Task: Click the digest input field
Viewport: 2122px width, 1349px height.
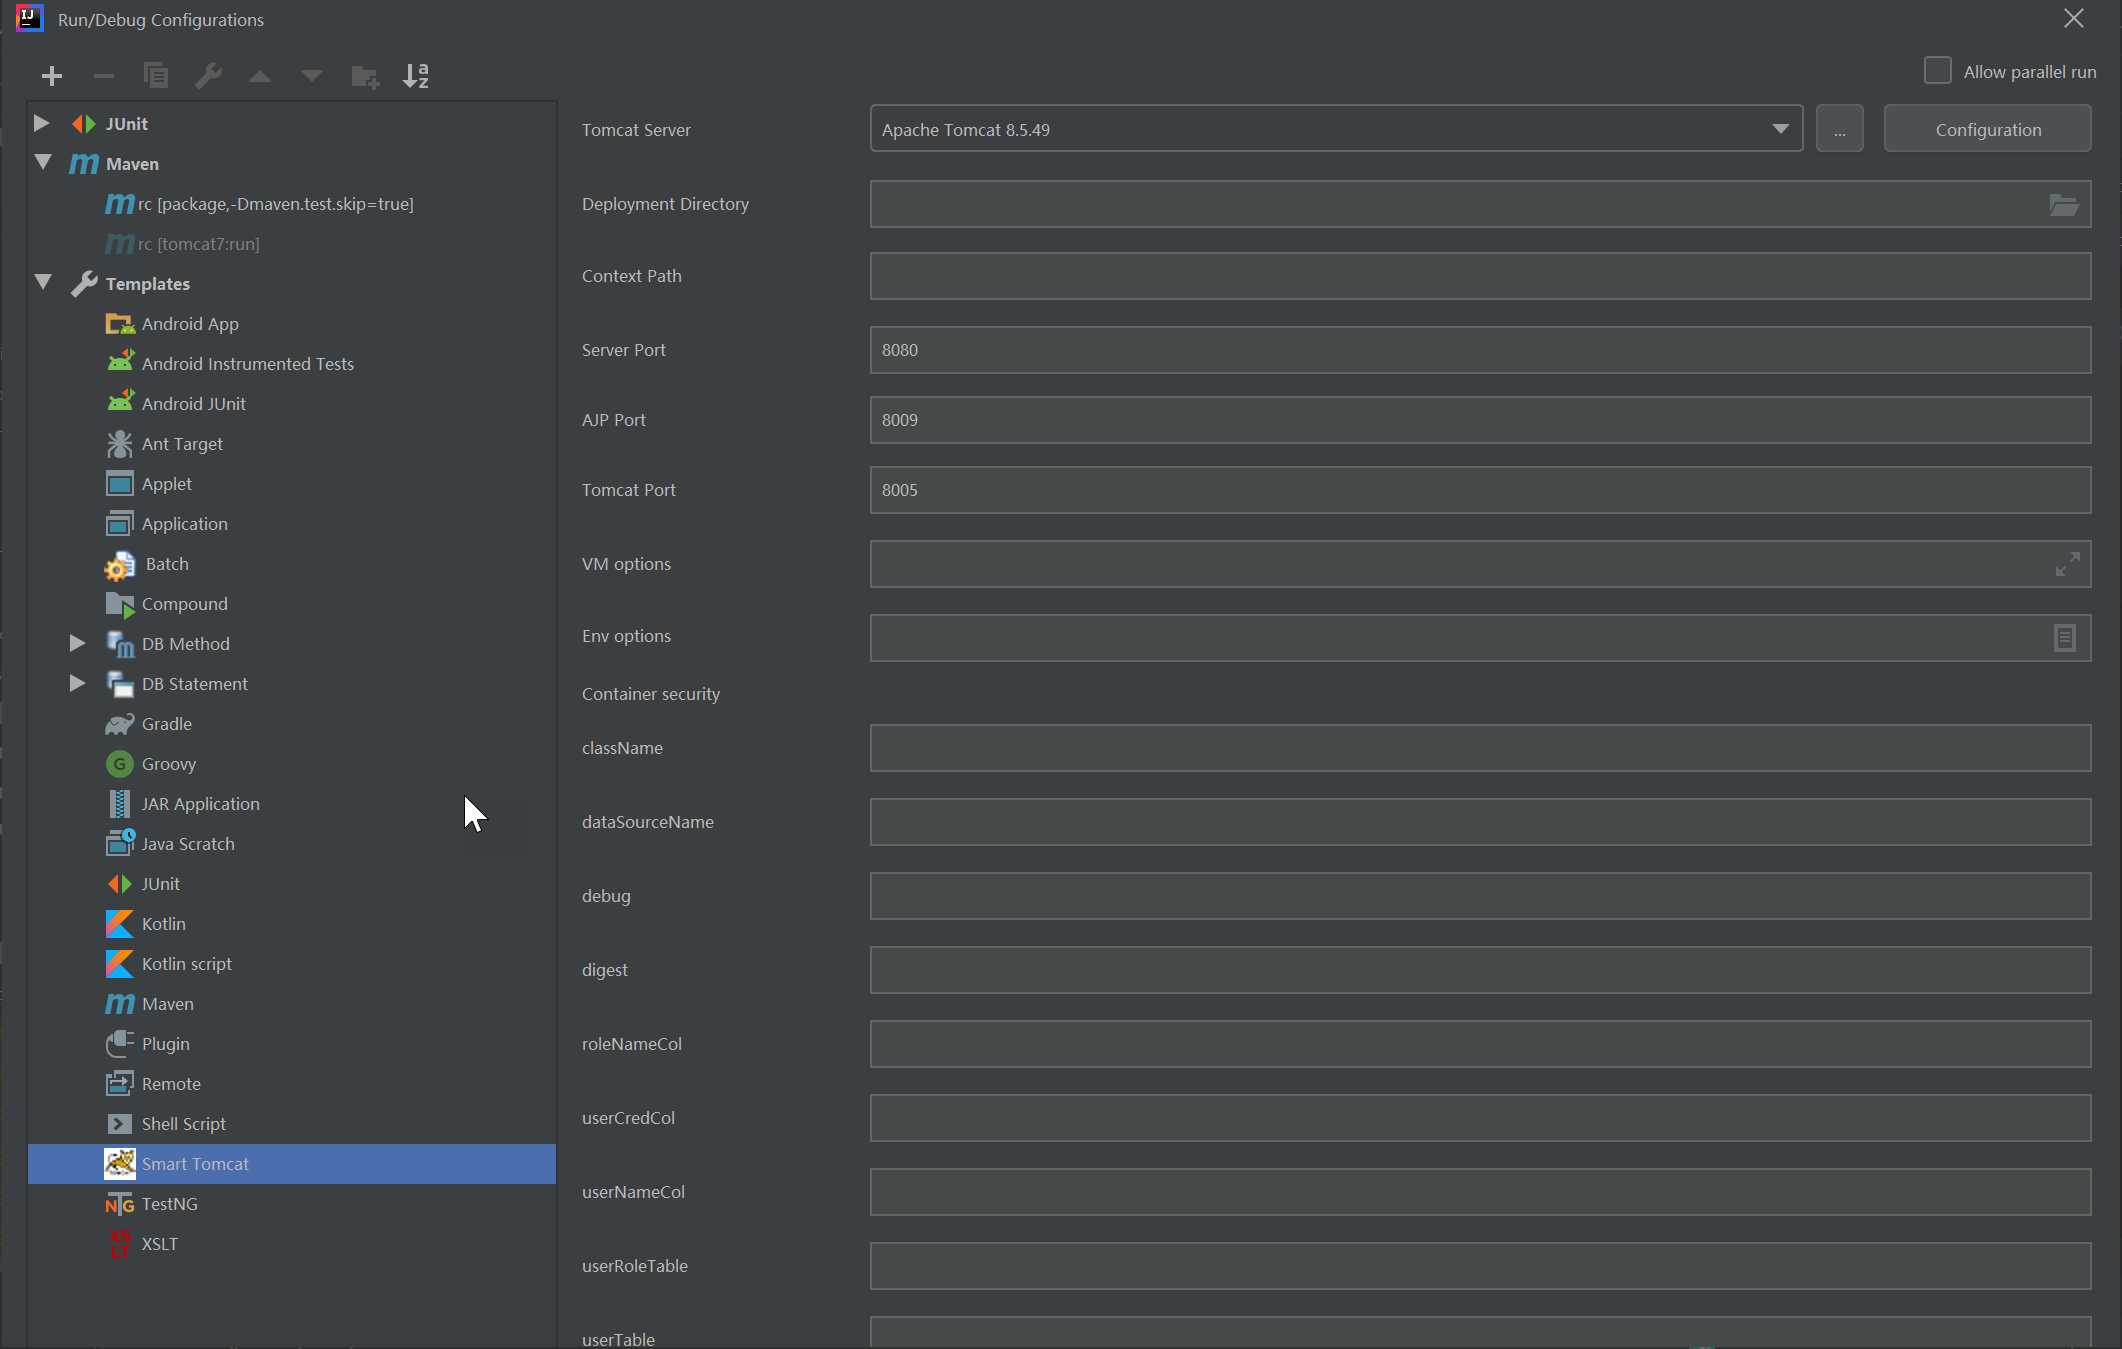Action: pyautogui.click(x=1480, y=970)
